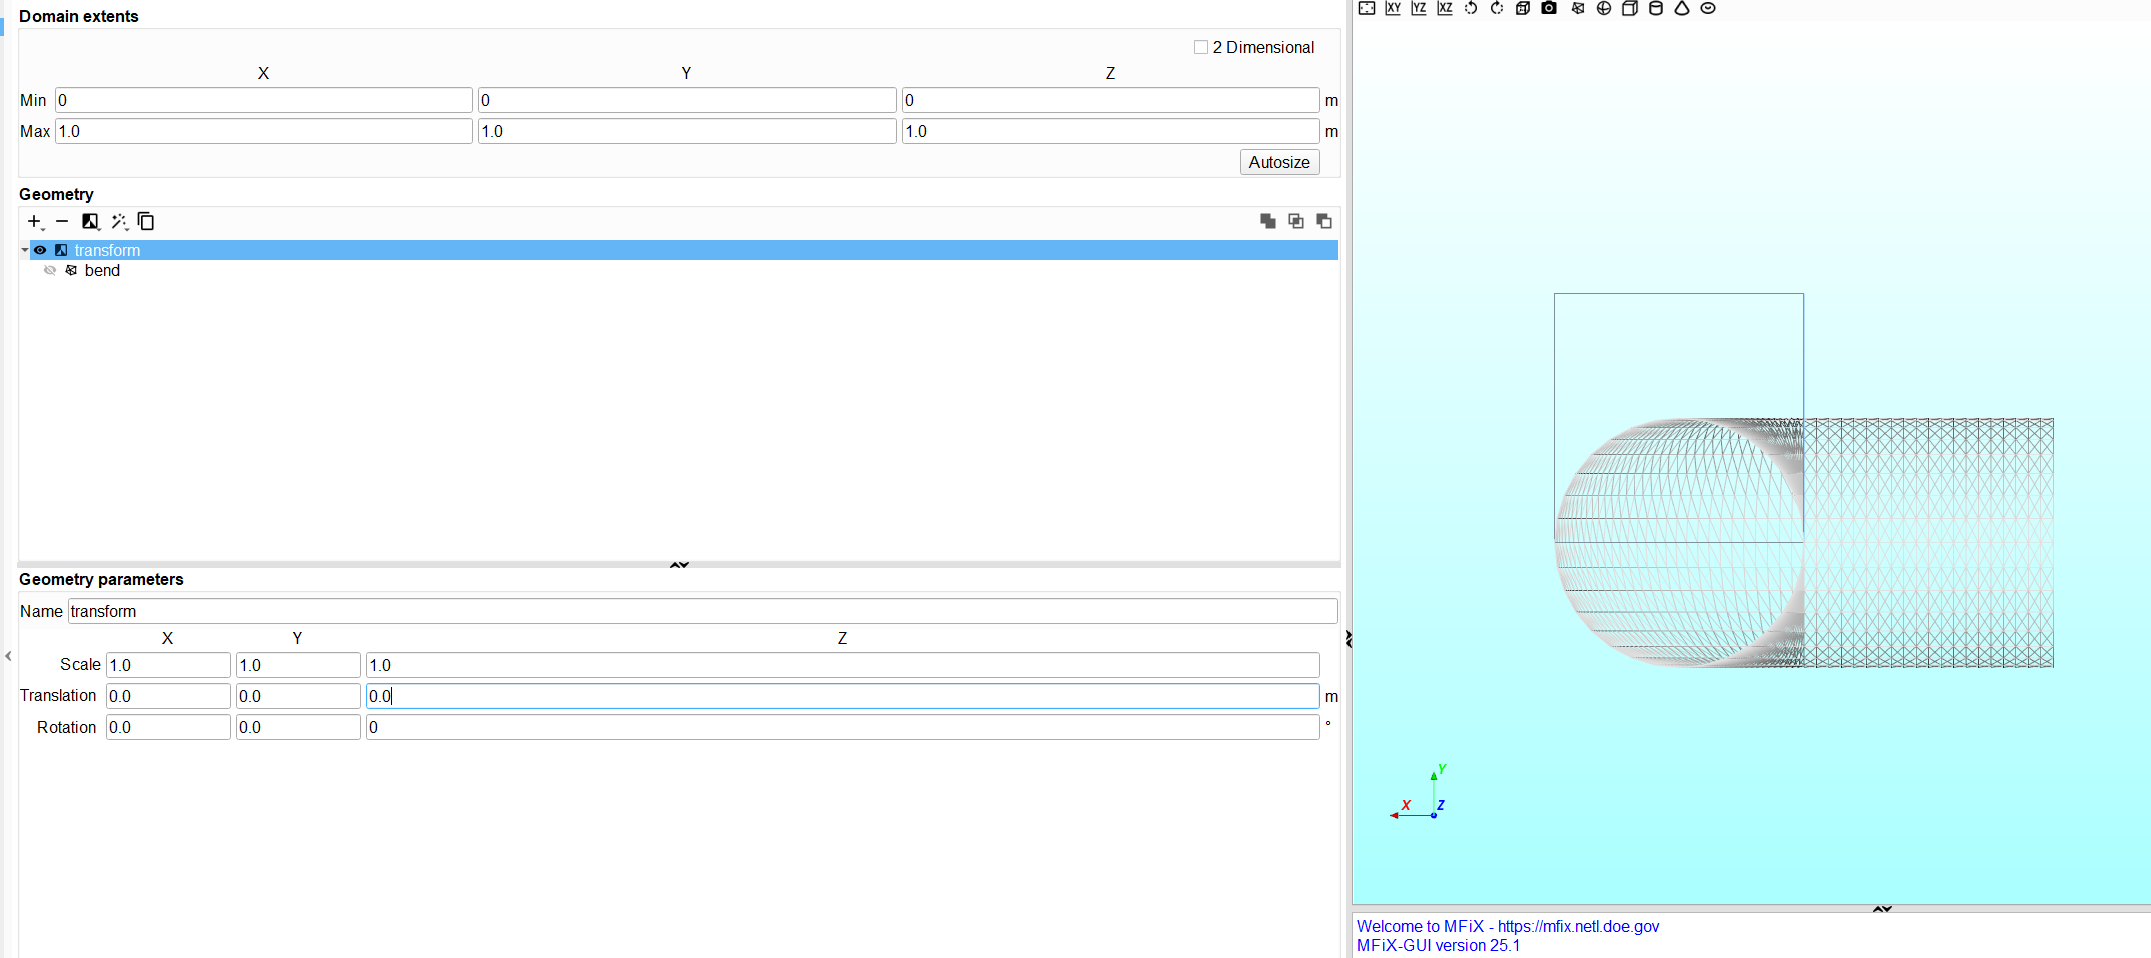This screenshot has width=2151, height=958.
Task: Apply intersection boolean operation icon
Action: [1296, 221]
